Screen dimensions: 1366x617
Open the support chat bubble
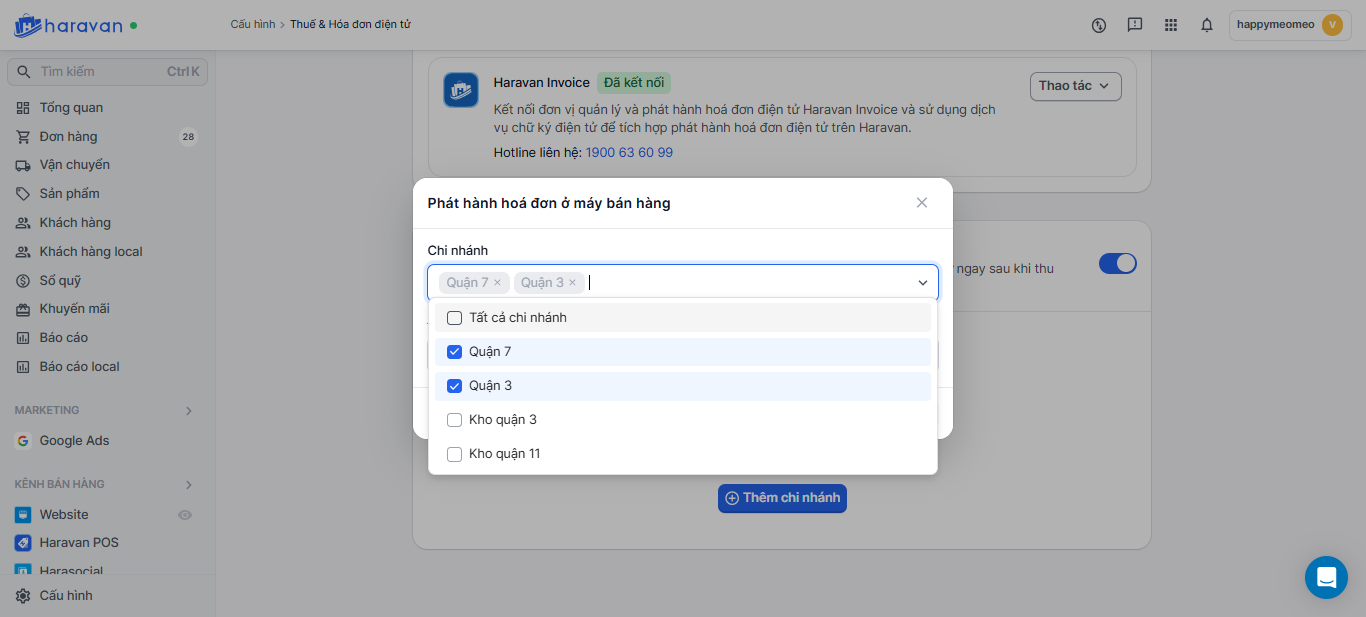tap(1326, 577)
